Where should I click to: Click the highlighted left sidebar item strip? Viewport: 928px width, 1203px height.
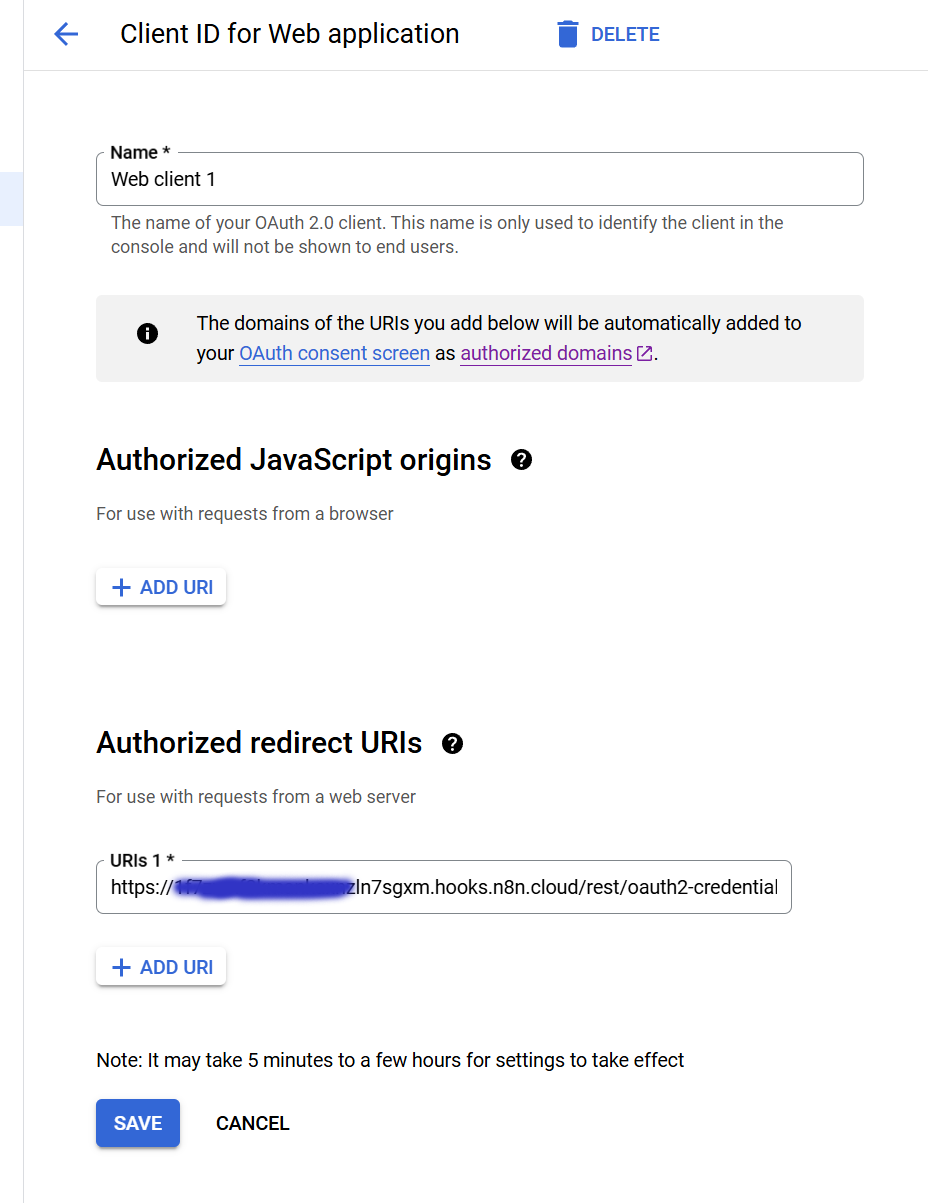[11, 198]
